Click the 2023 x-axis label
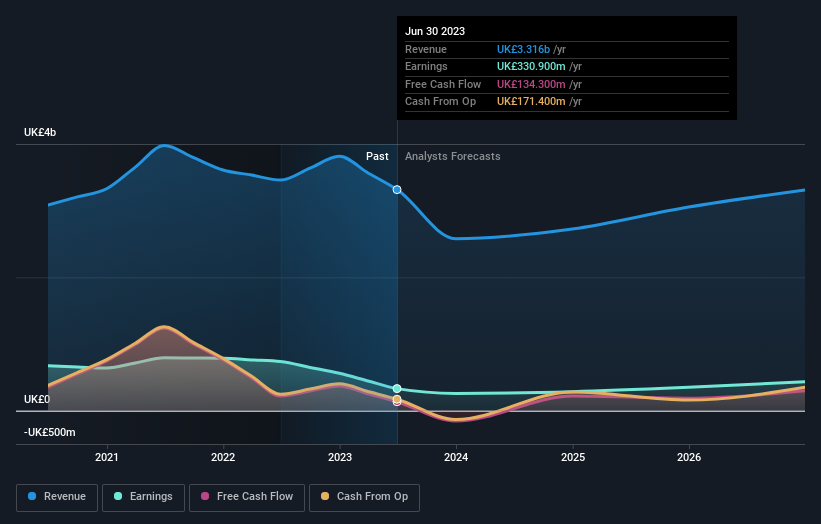 pyautogui.click(x=340, y=457)
